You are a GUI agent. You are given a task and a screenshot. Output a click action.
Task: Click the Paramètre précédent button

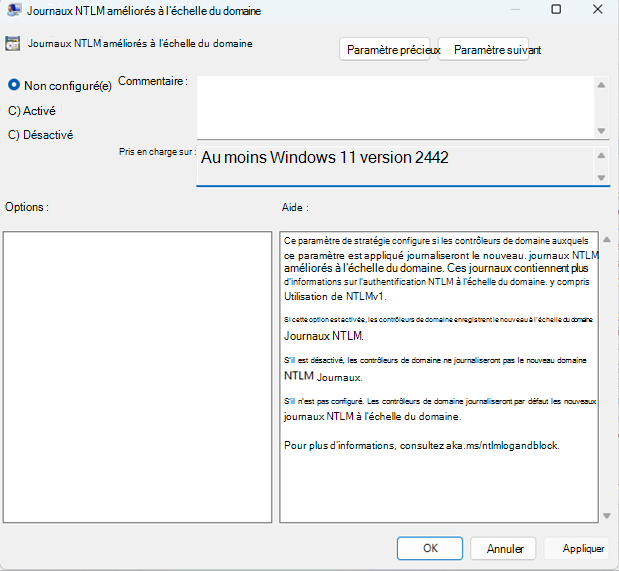385,49
